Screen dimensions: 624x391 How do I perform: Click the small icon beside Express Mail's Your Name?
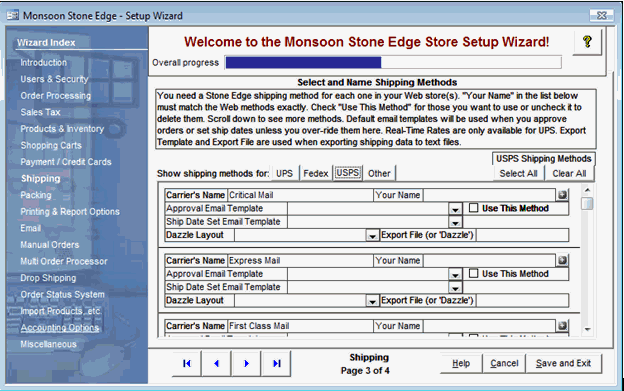pyautogui.click(x=562, y=261)
